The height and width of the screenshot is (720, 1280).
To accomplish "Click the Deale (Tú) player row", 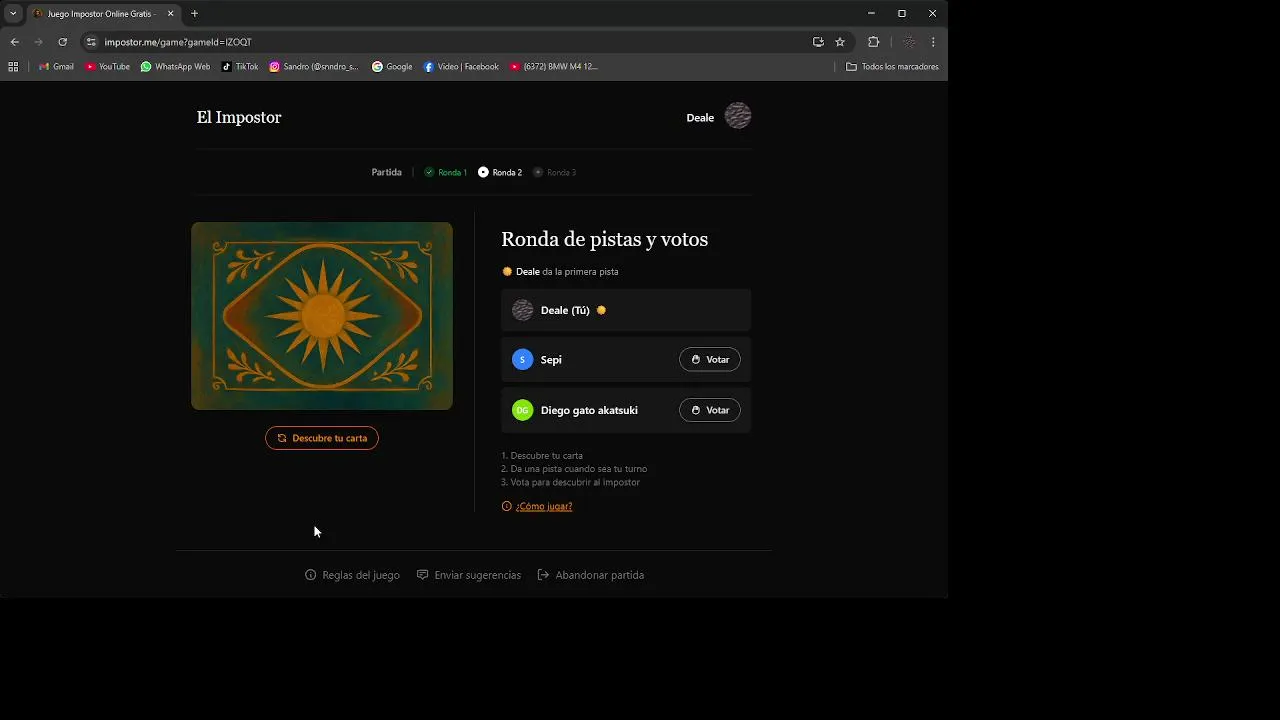I will [626, 310].
